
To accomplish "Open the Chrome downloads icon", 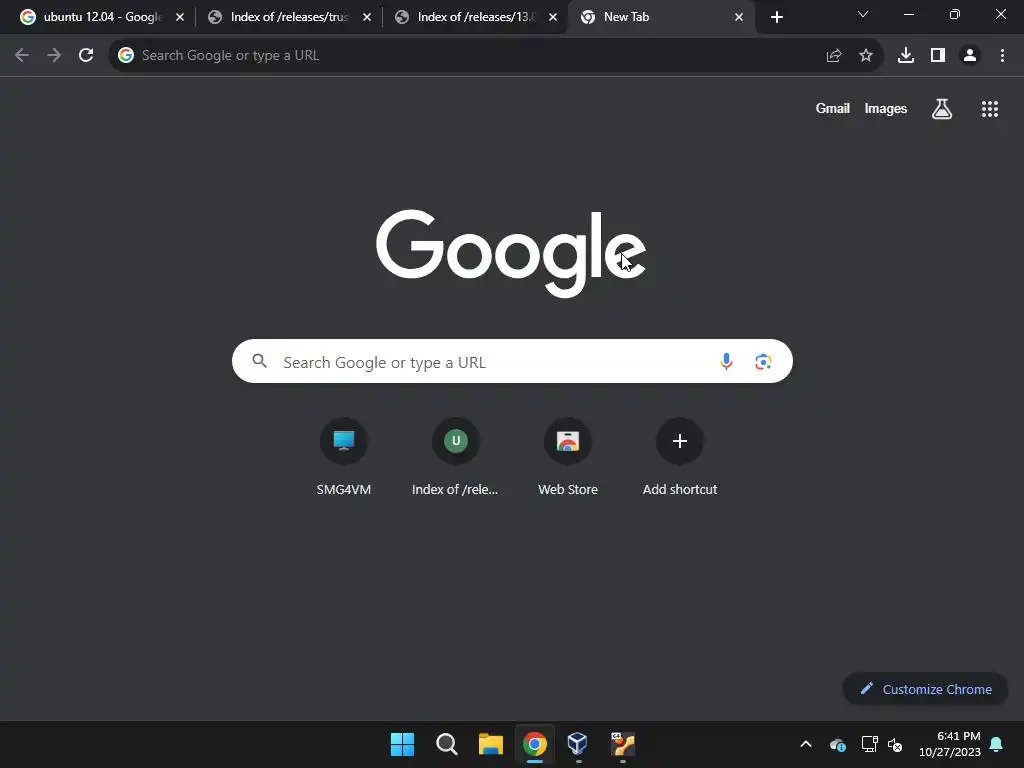I will (906, 56).
